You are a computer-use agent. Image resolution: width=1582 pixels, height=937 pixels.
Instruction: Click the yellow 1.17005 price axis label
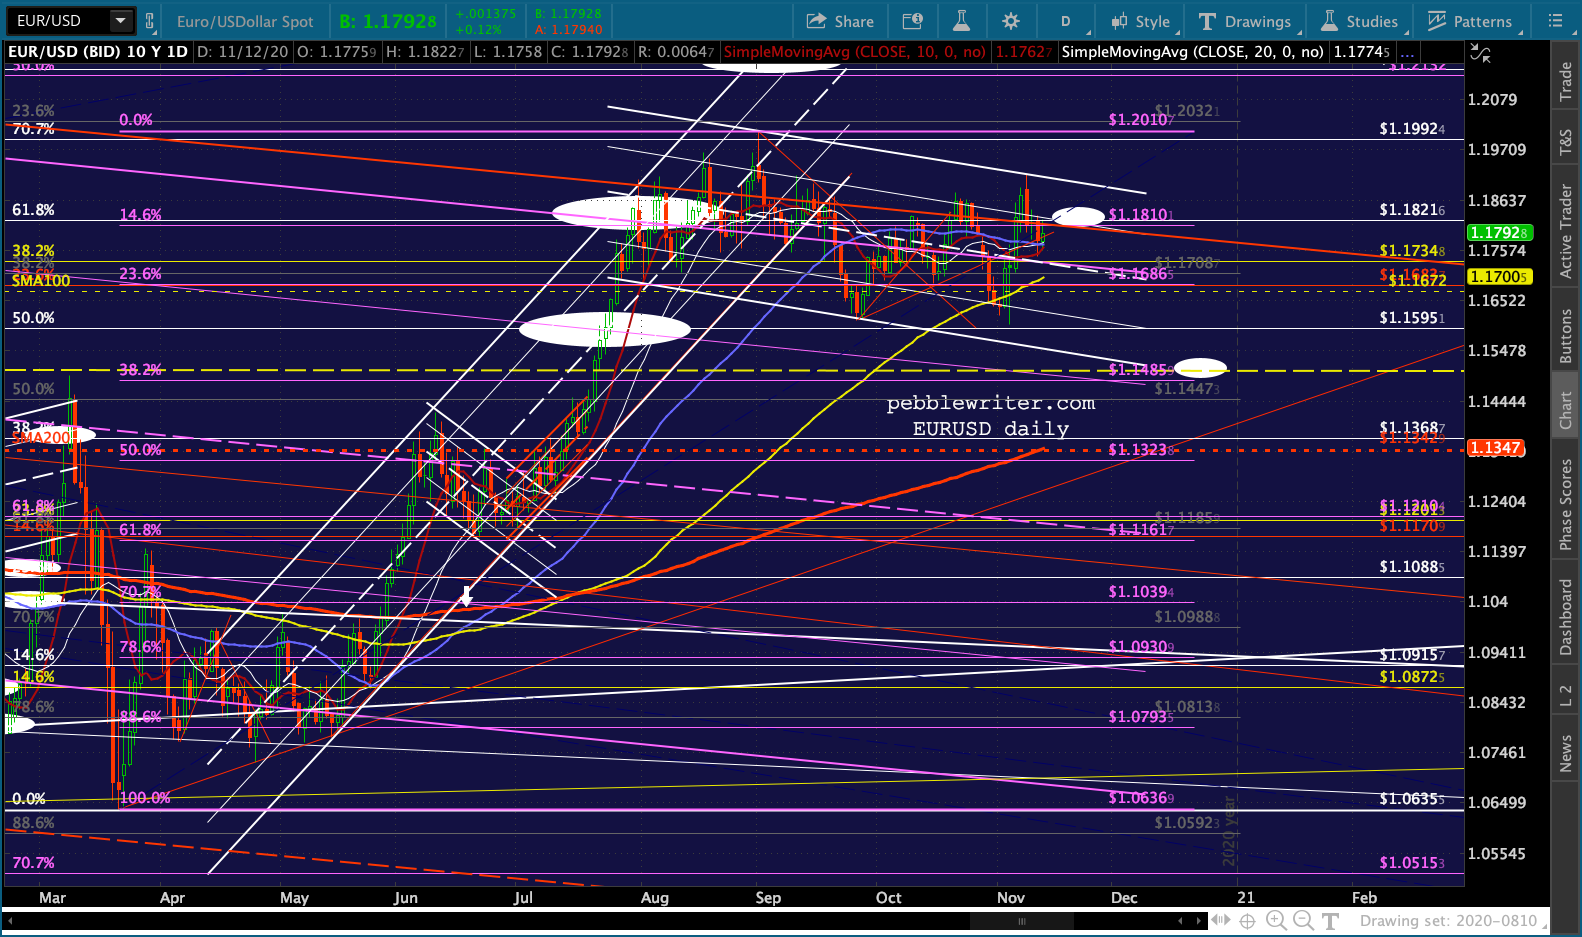(1498, 276)
